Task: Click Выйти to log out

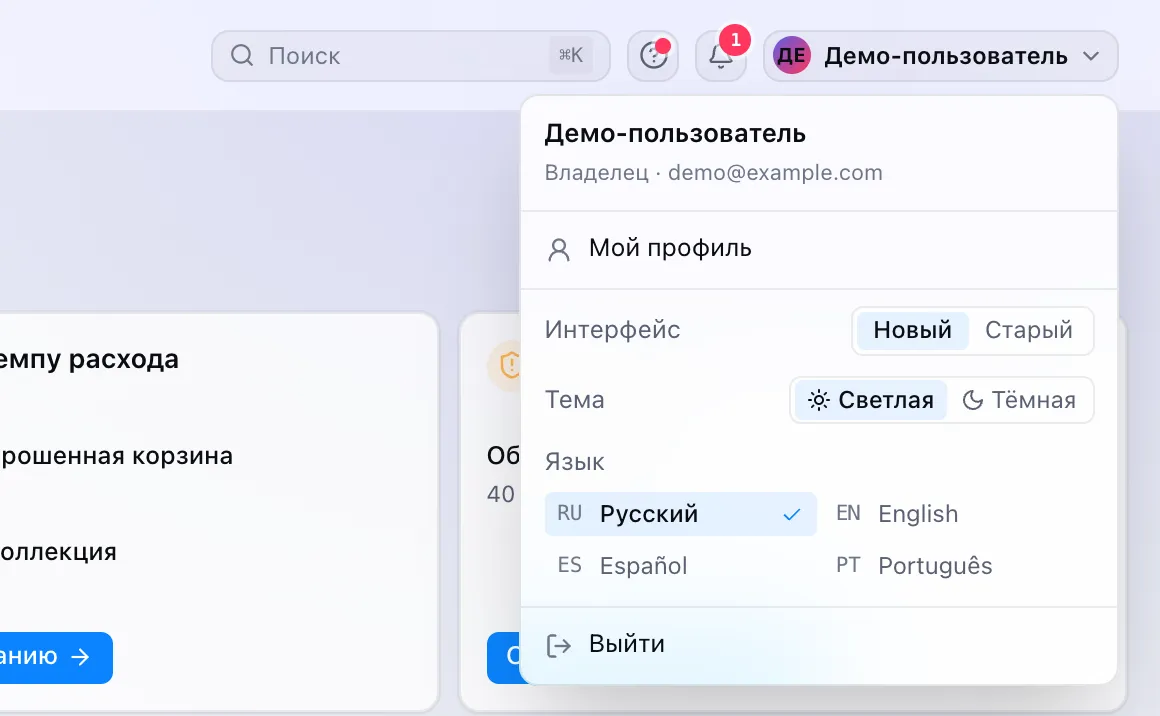Action: pyautogui.click(x=819, y=645)
